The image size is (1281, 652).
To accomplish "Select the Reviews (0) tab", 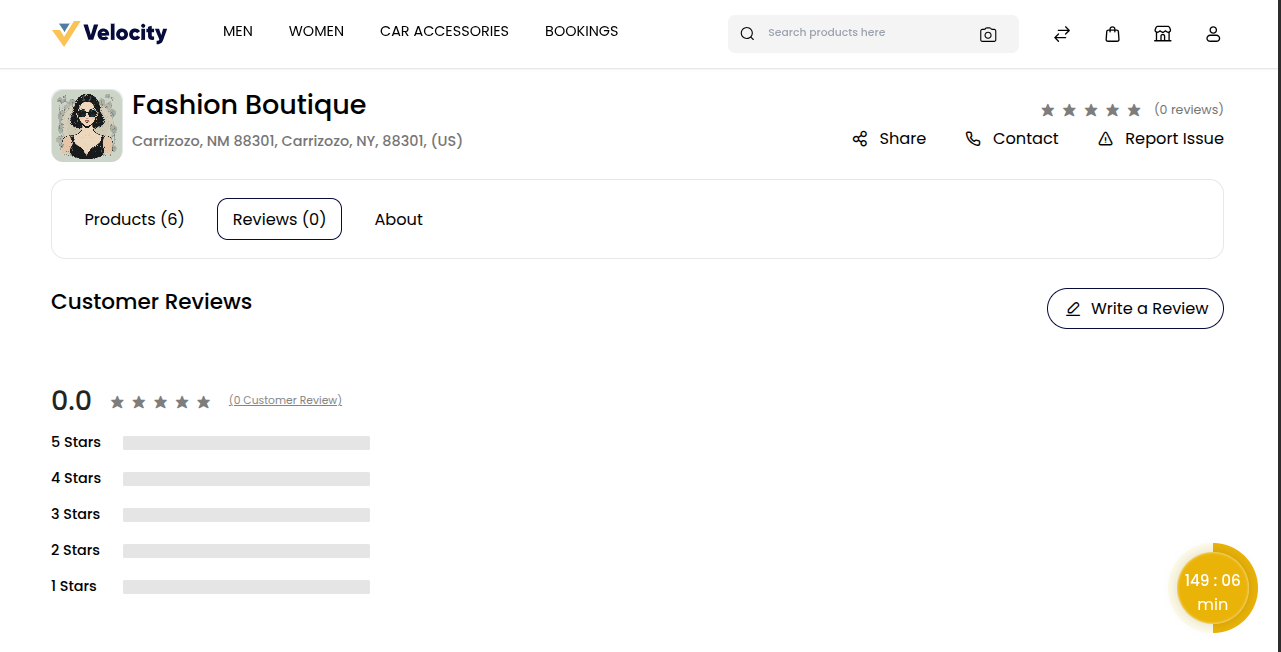I will pyautogui.click(x=279, y=219).
